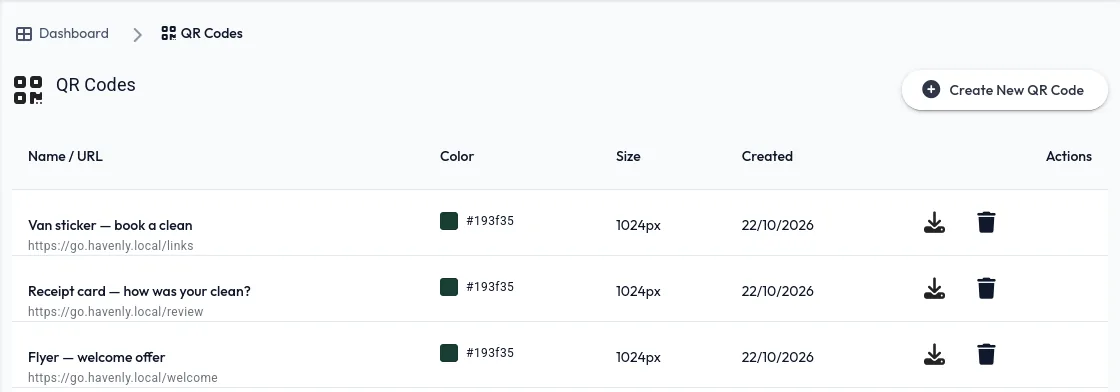The height and width of the screenshot is (392, 1120).
Task: Select the 'Van sticker — book a clean' name
Action: pos(110,225)
